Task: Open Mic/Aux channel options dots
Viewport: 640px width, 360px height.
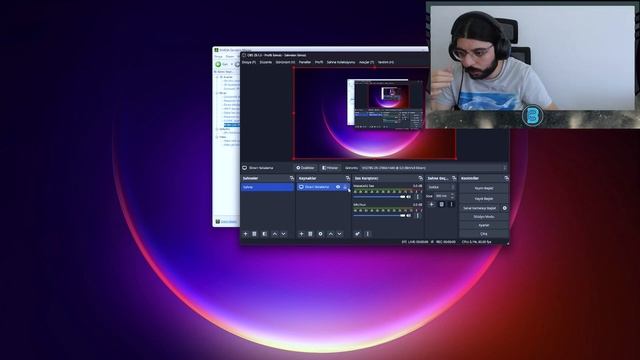Action: [417, 216]
